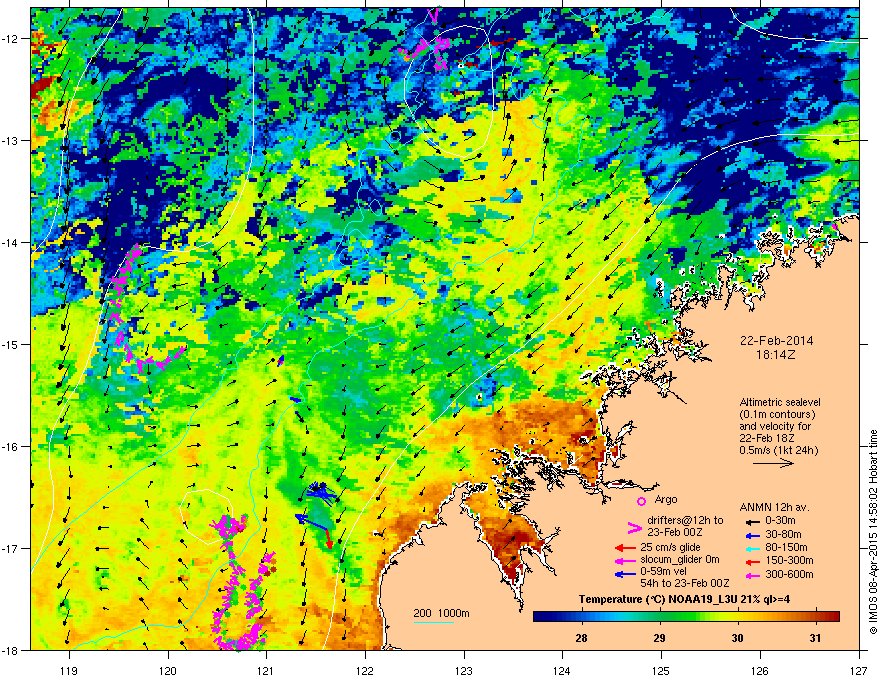Click the colorbar tick label '28'
The width and height of the screenshot is (880, 680).
(581, 638)
